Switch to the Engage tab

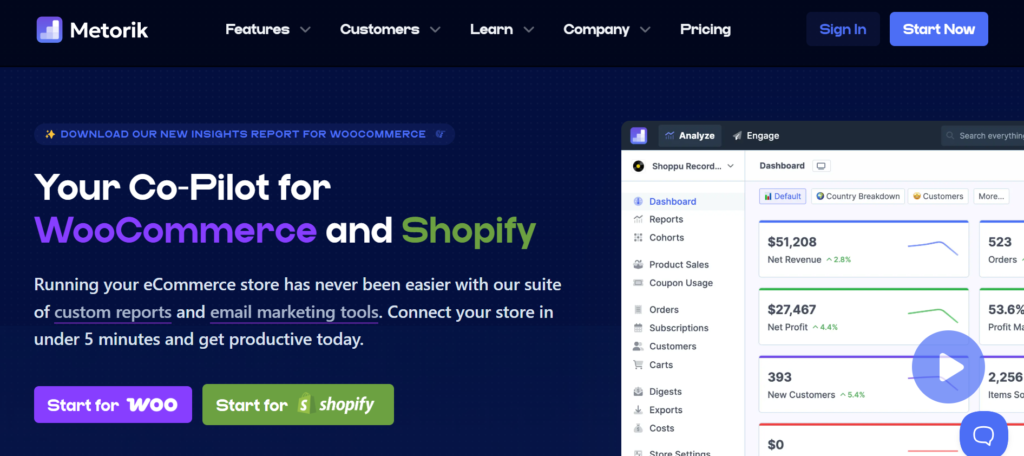755,135
